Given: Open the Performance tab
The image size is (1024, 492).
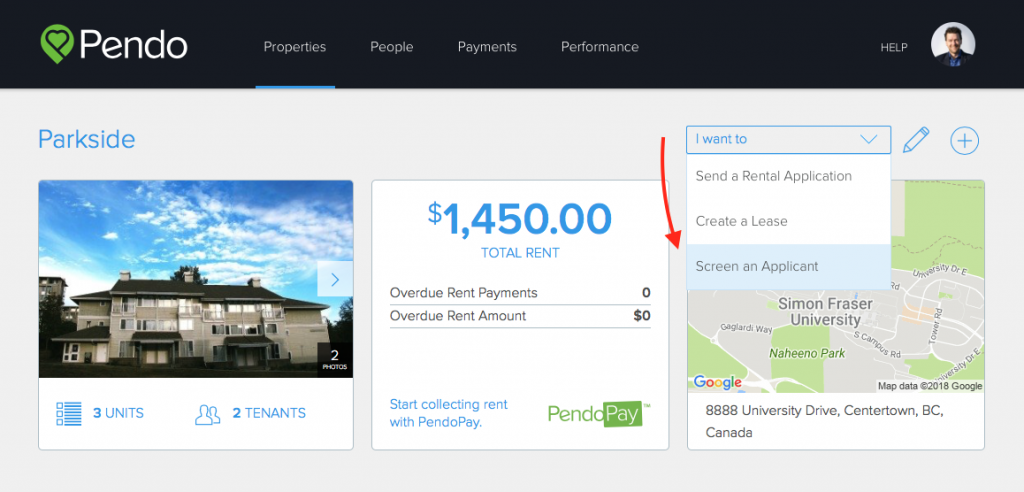Looking at the screenshot, I should click(600, 47).
